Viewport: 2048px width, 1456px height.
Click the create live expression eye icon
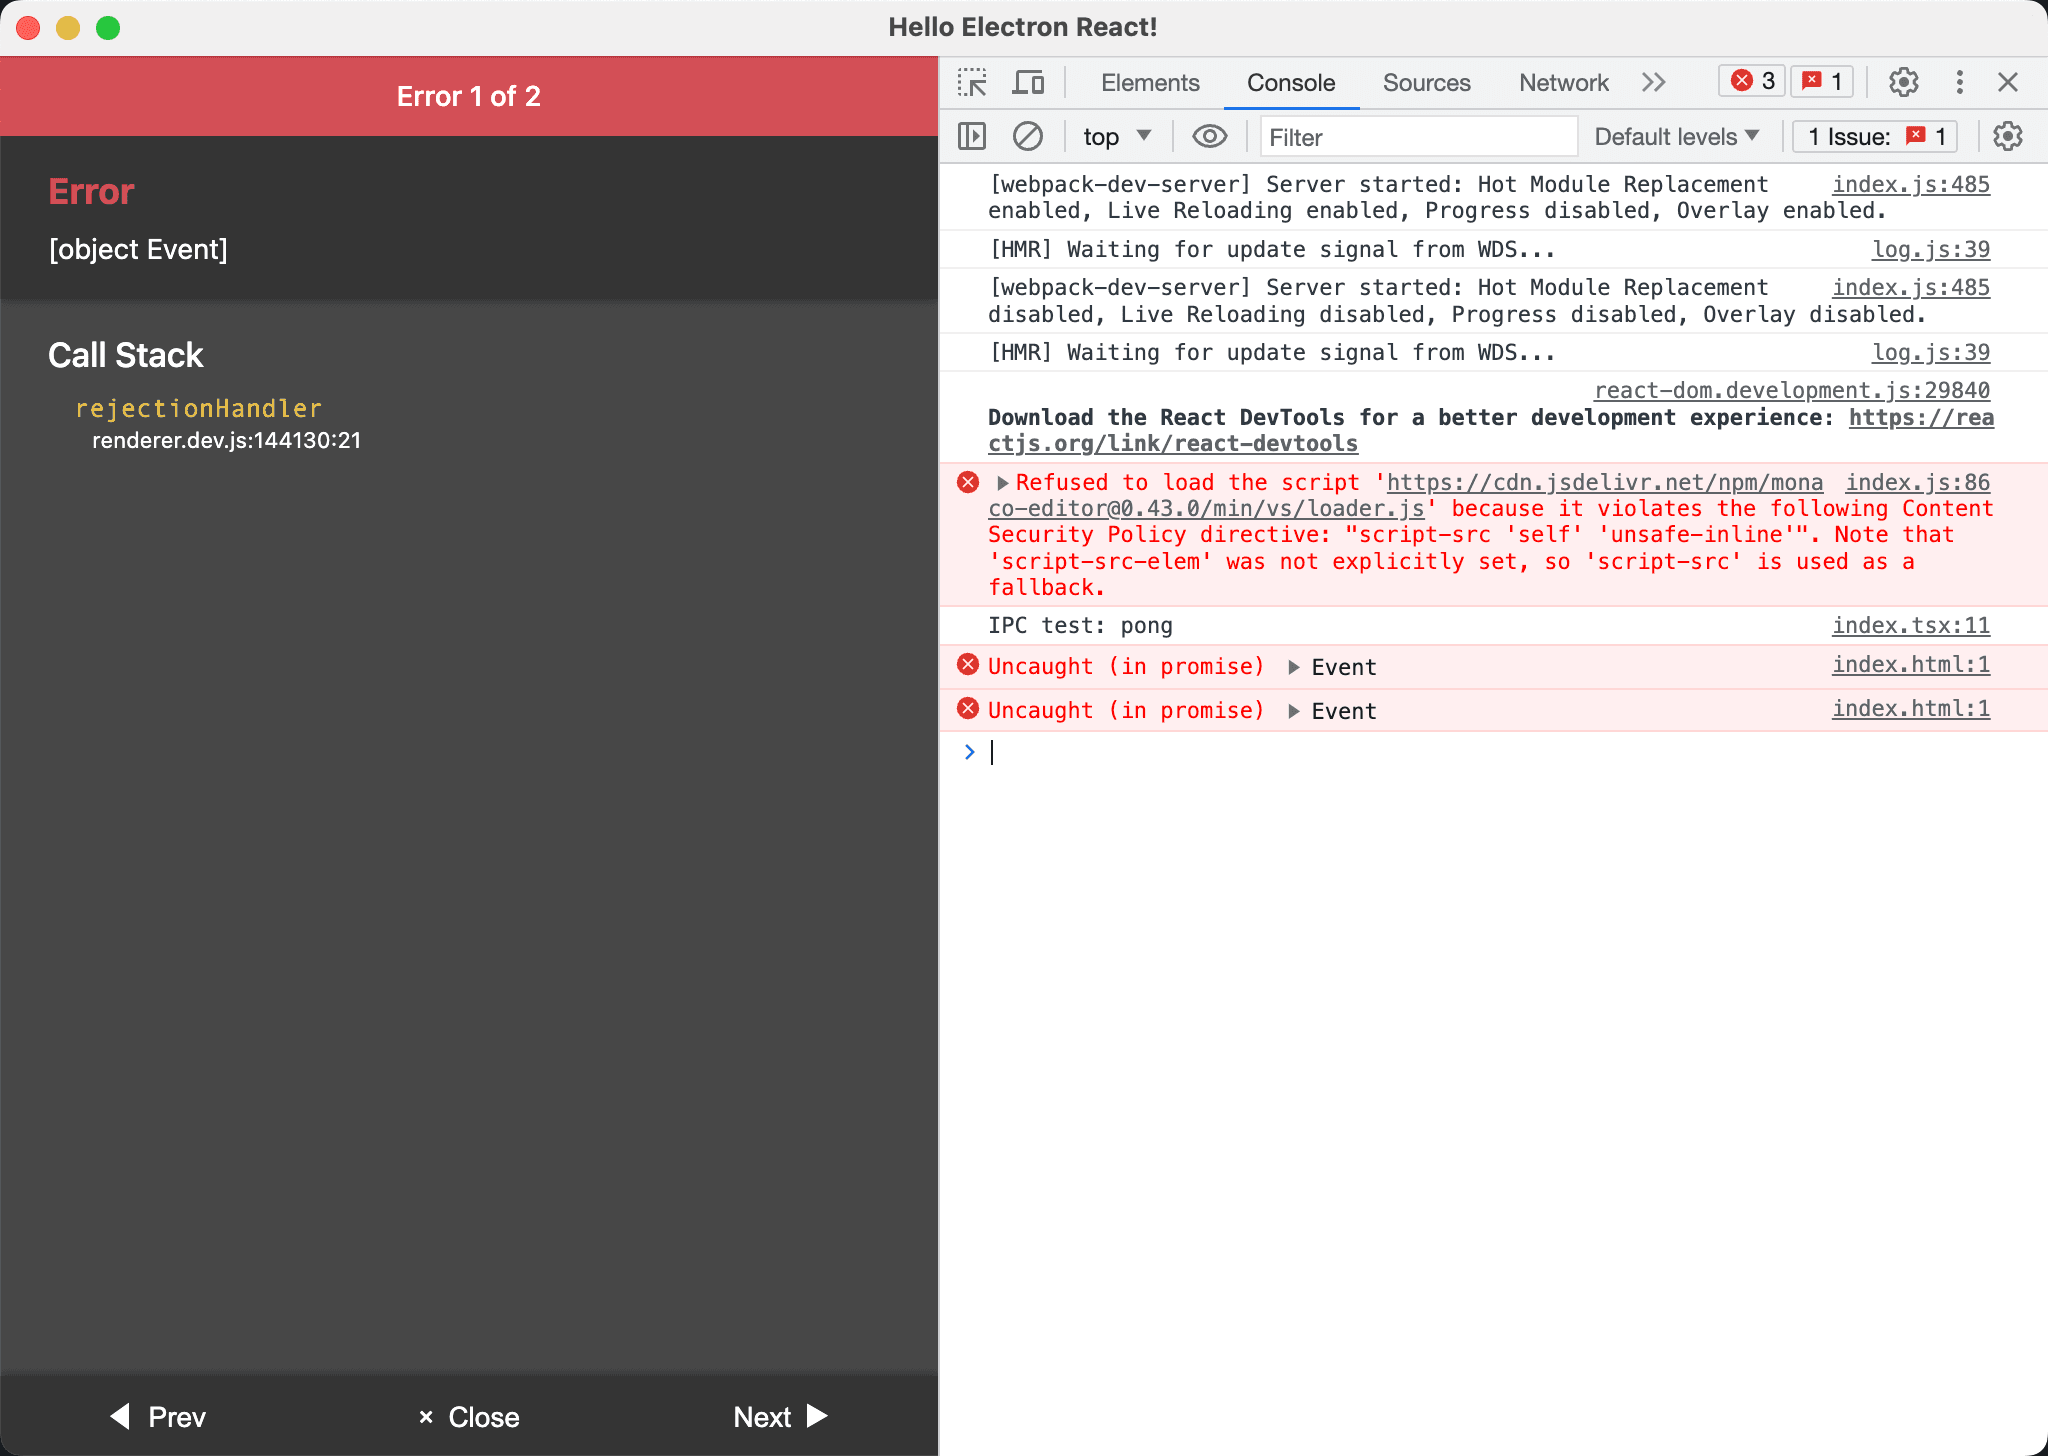[1209, 136]
